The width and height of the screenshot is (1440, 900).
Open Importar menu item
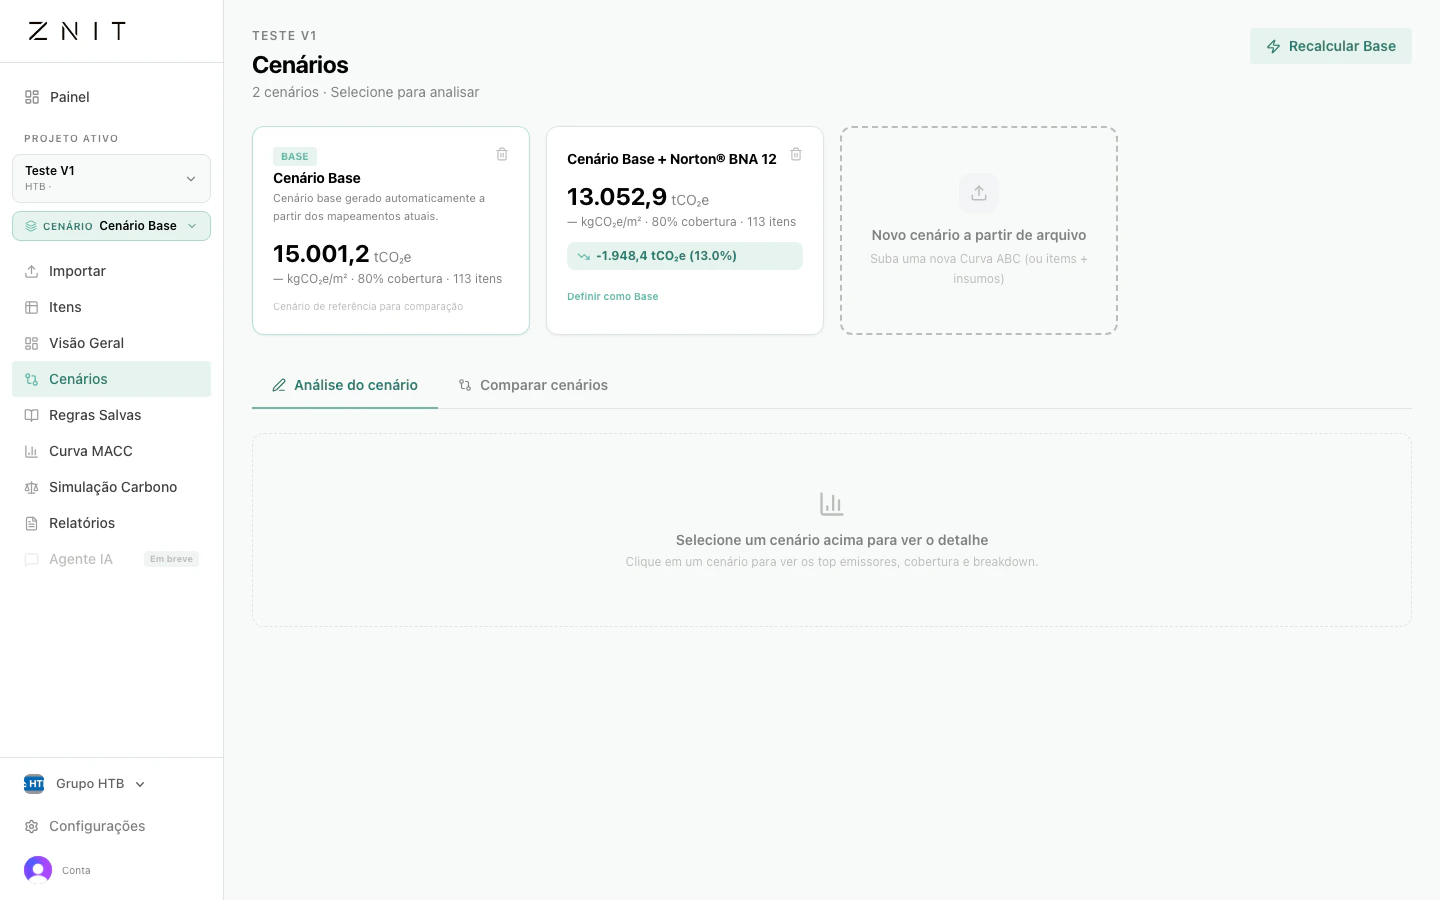(x=111, y=271)
